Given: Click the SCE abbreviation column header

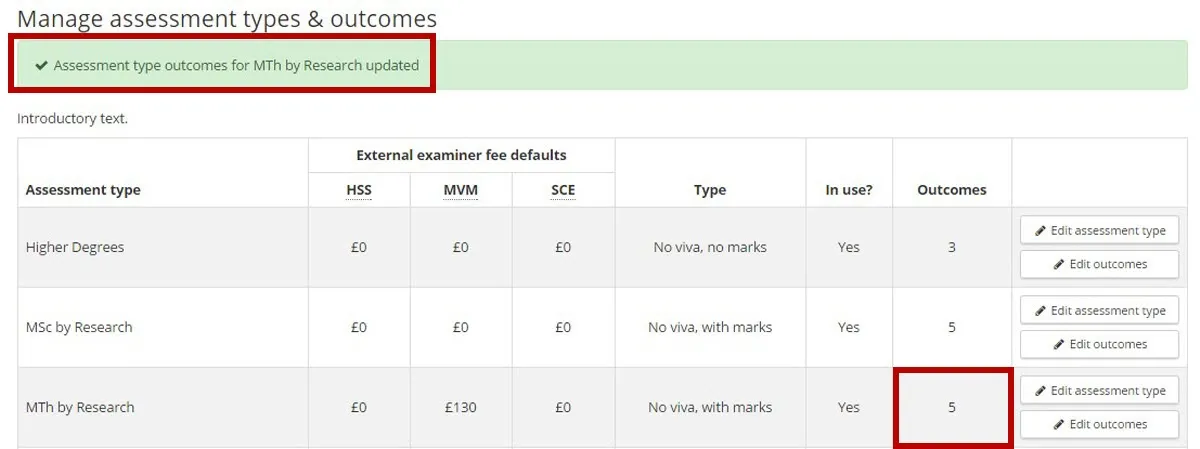Looking at the screenshot, I should point(563,190).
